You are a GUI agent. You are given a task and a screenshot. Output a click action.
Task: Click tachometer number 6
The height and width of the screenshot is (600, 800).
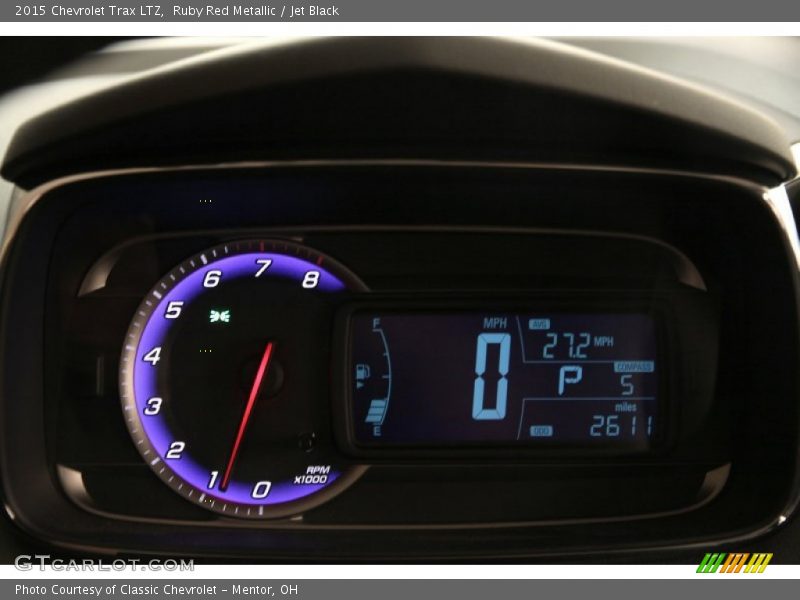pyautogui.click(x=212, y=279)
